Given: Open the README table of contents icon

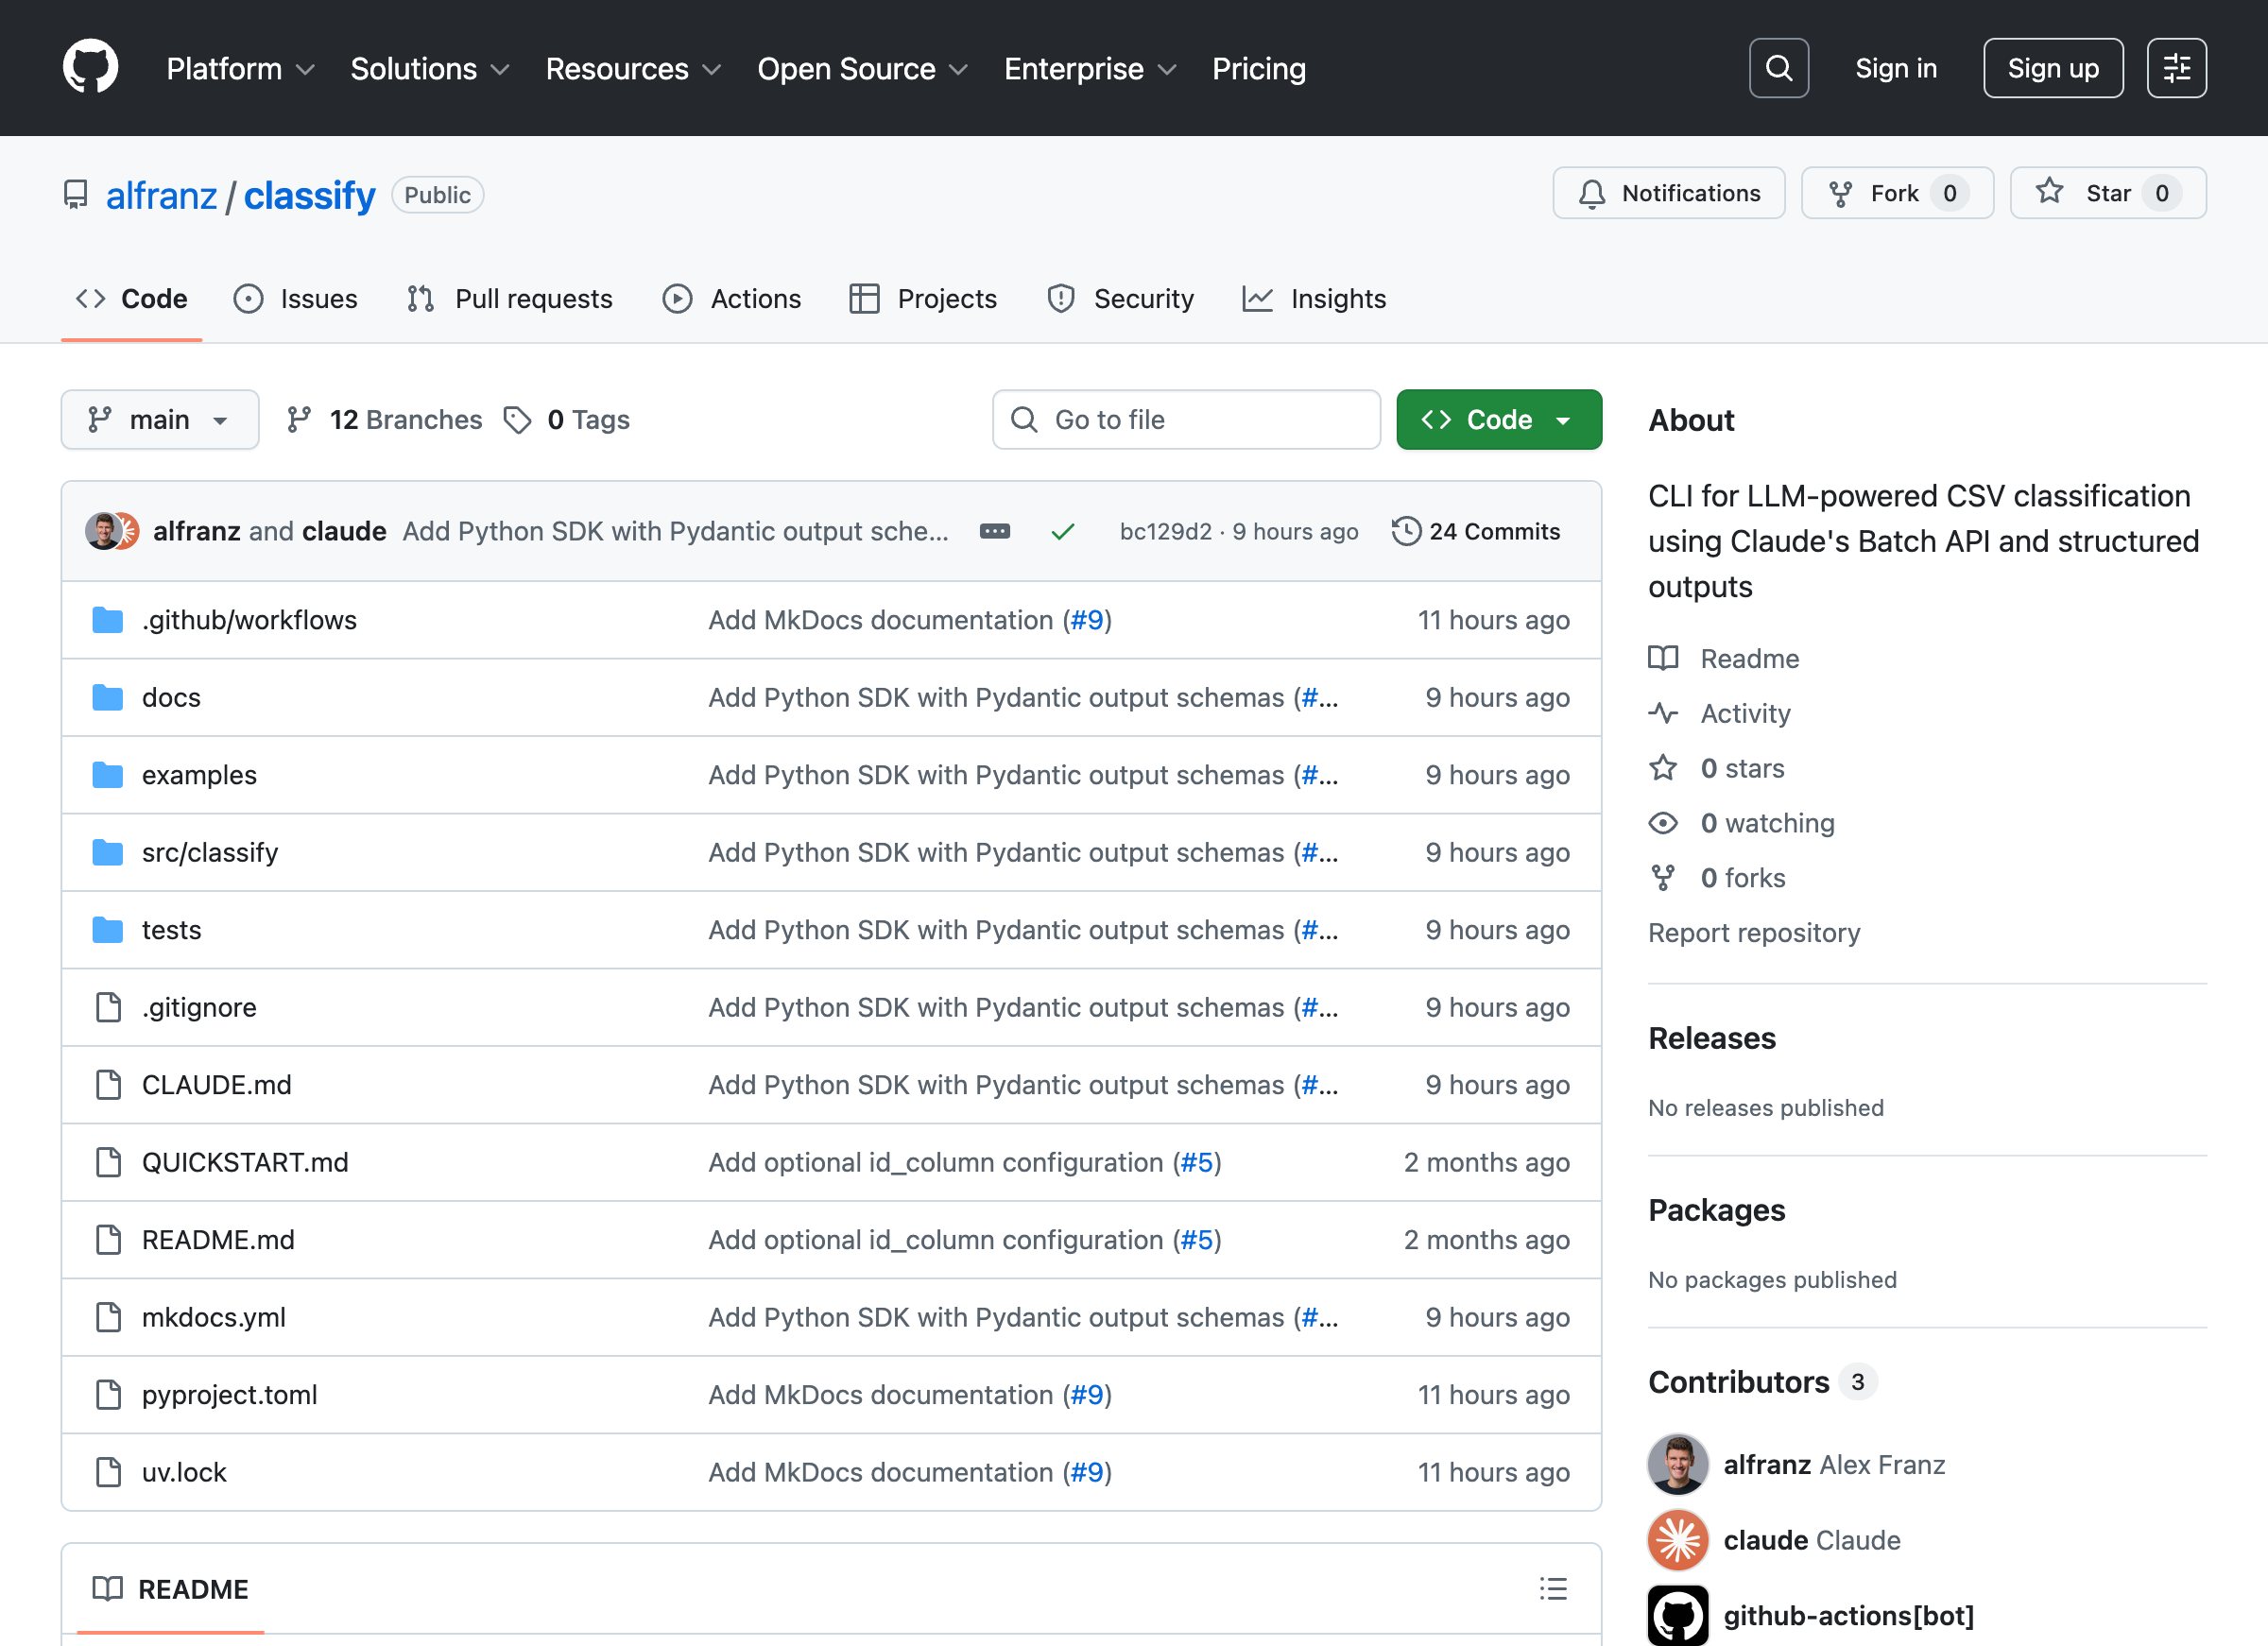Looking at the screenshot, I should [1553, 1589].
